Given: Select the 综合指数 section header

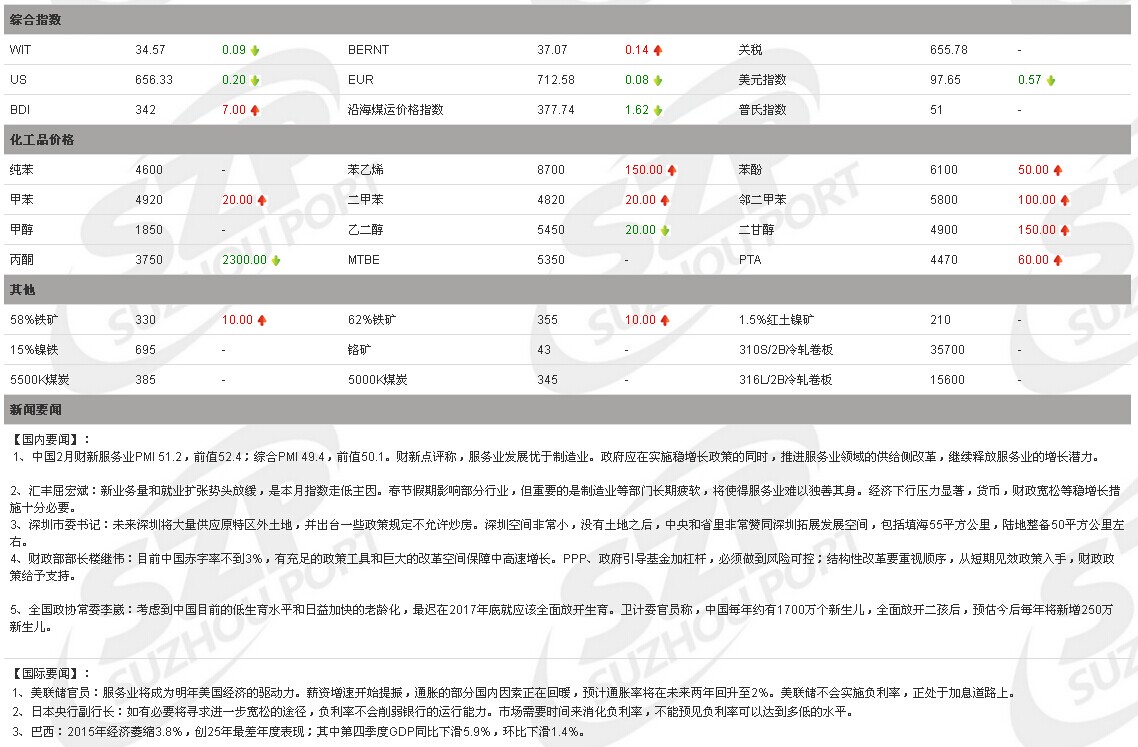Looking at the screenshot, I should tap(568, 20).
